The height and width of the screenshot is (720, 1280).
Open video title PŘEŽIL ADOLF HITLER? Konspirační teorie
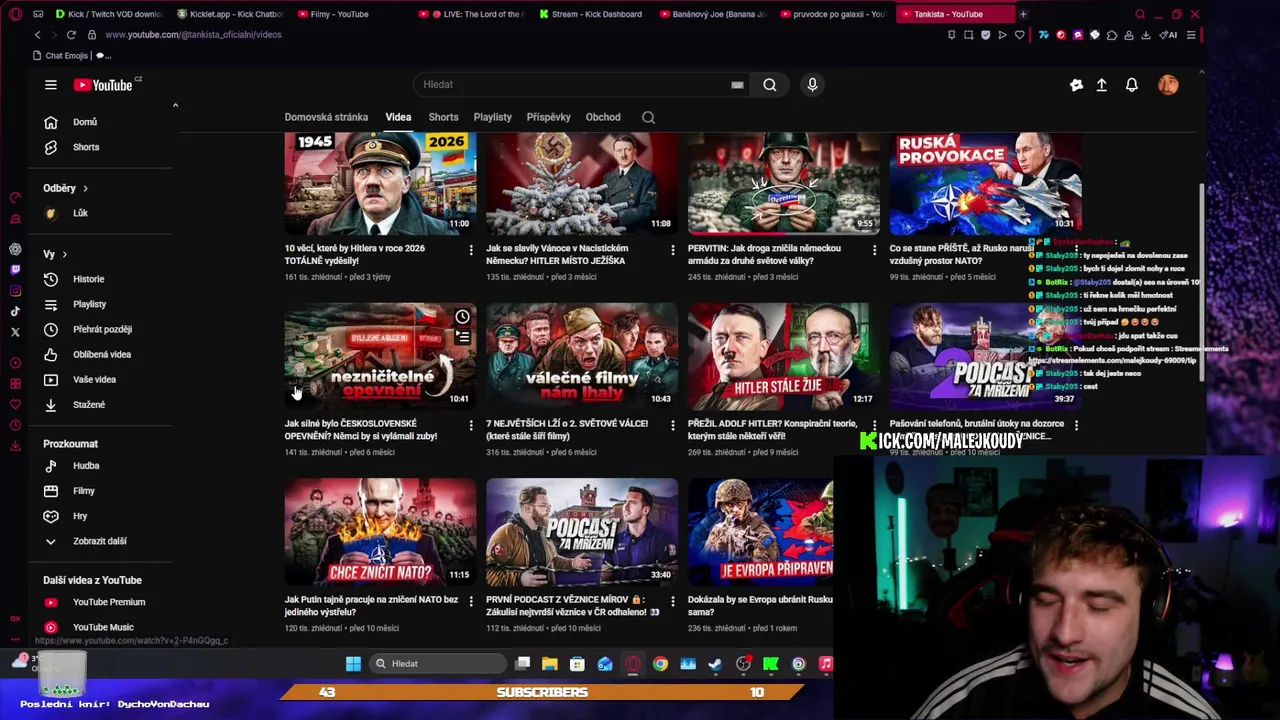click(x=773, y=430)
